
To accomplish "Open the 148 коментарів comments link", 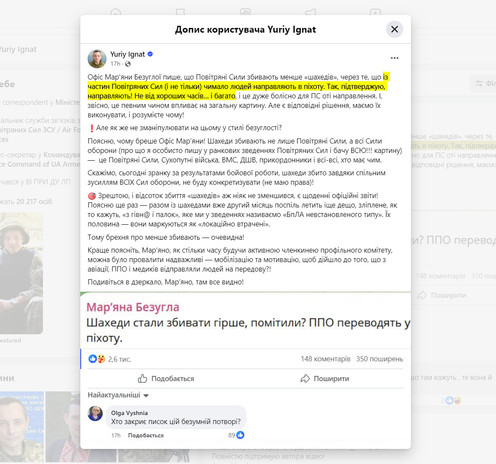I will coord(326,359).
